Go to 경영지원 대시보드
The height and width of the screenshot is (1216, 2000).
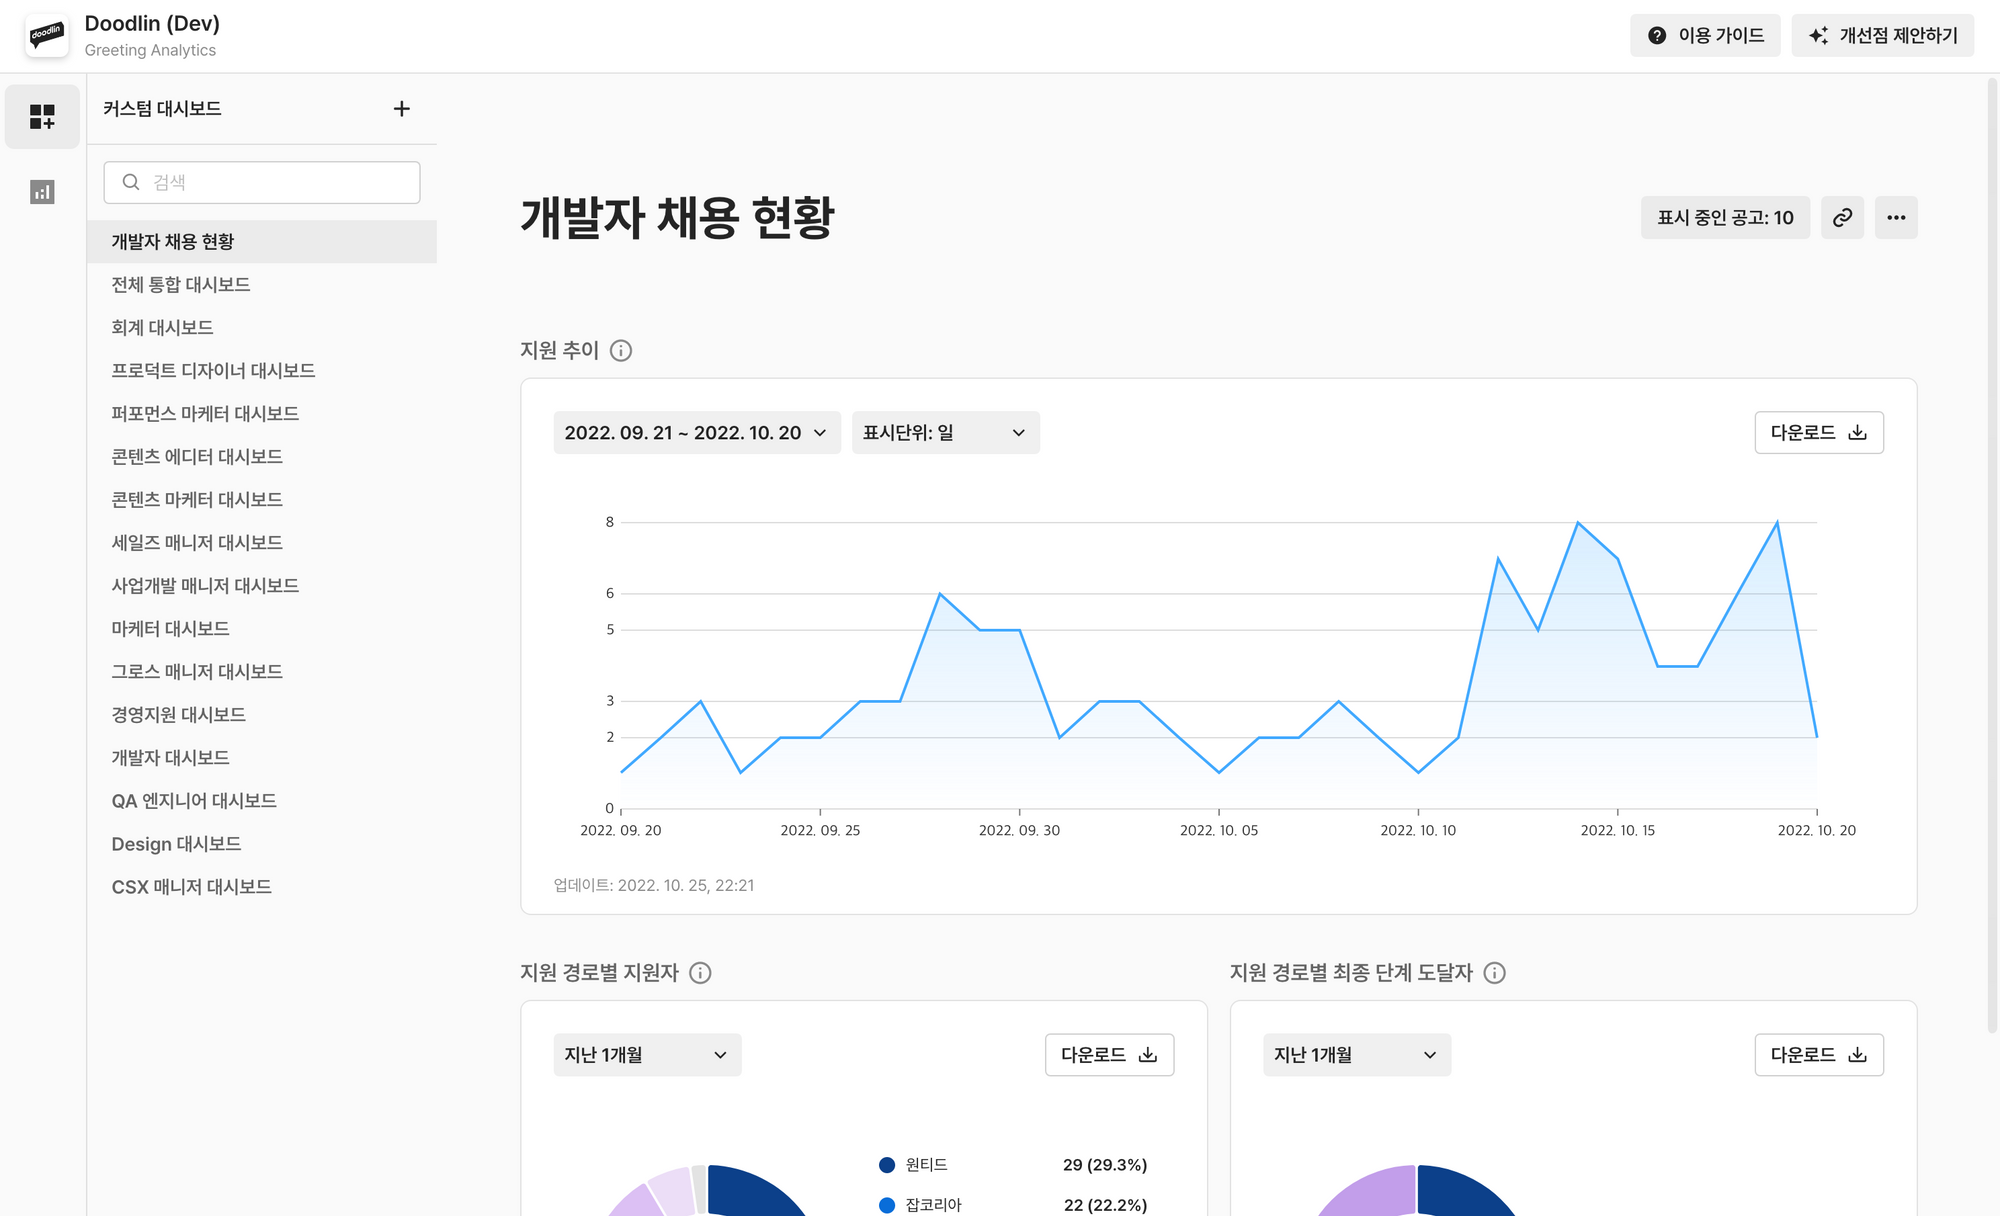[x=262, y=715]
